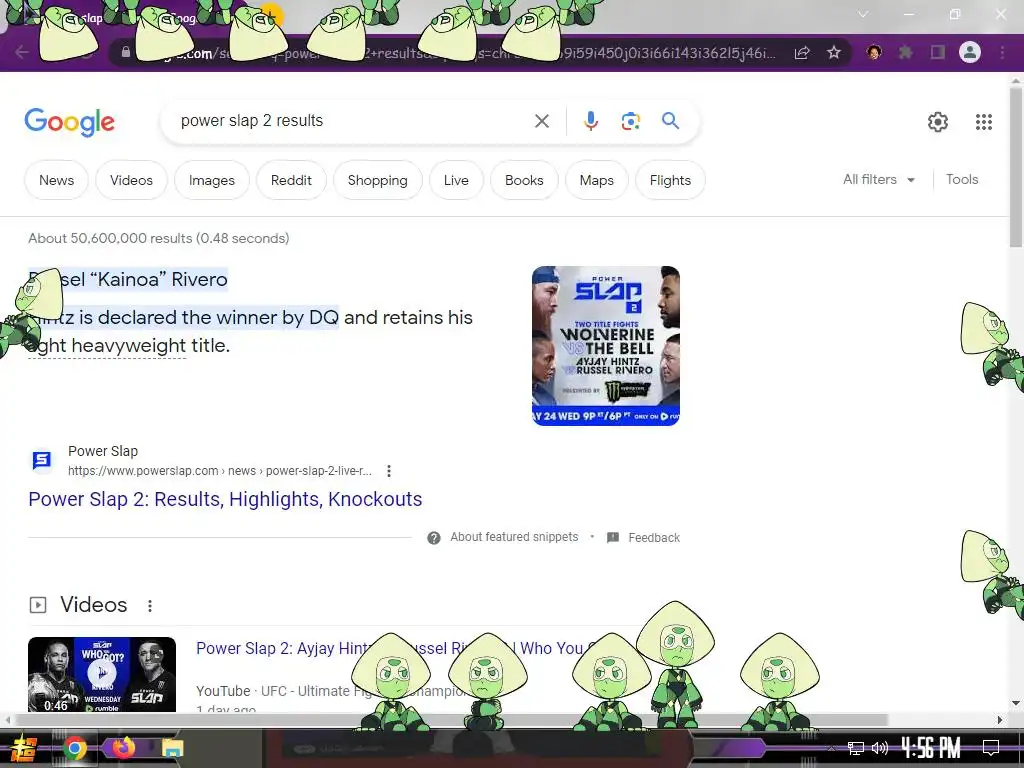The width and height of the screenshot is (1024, 768).
Task: Go to Google homepage via the logo
Action: click(69, 122)
